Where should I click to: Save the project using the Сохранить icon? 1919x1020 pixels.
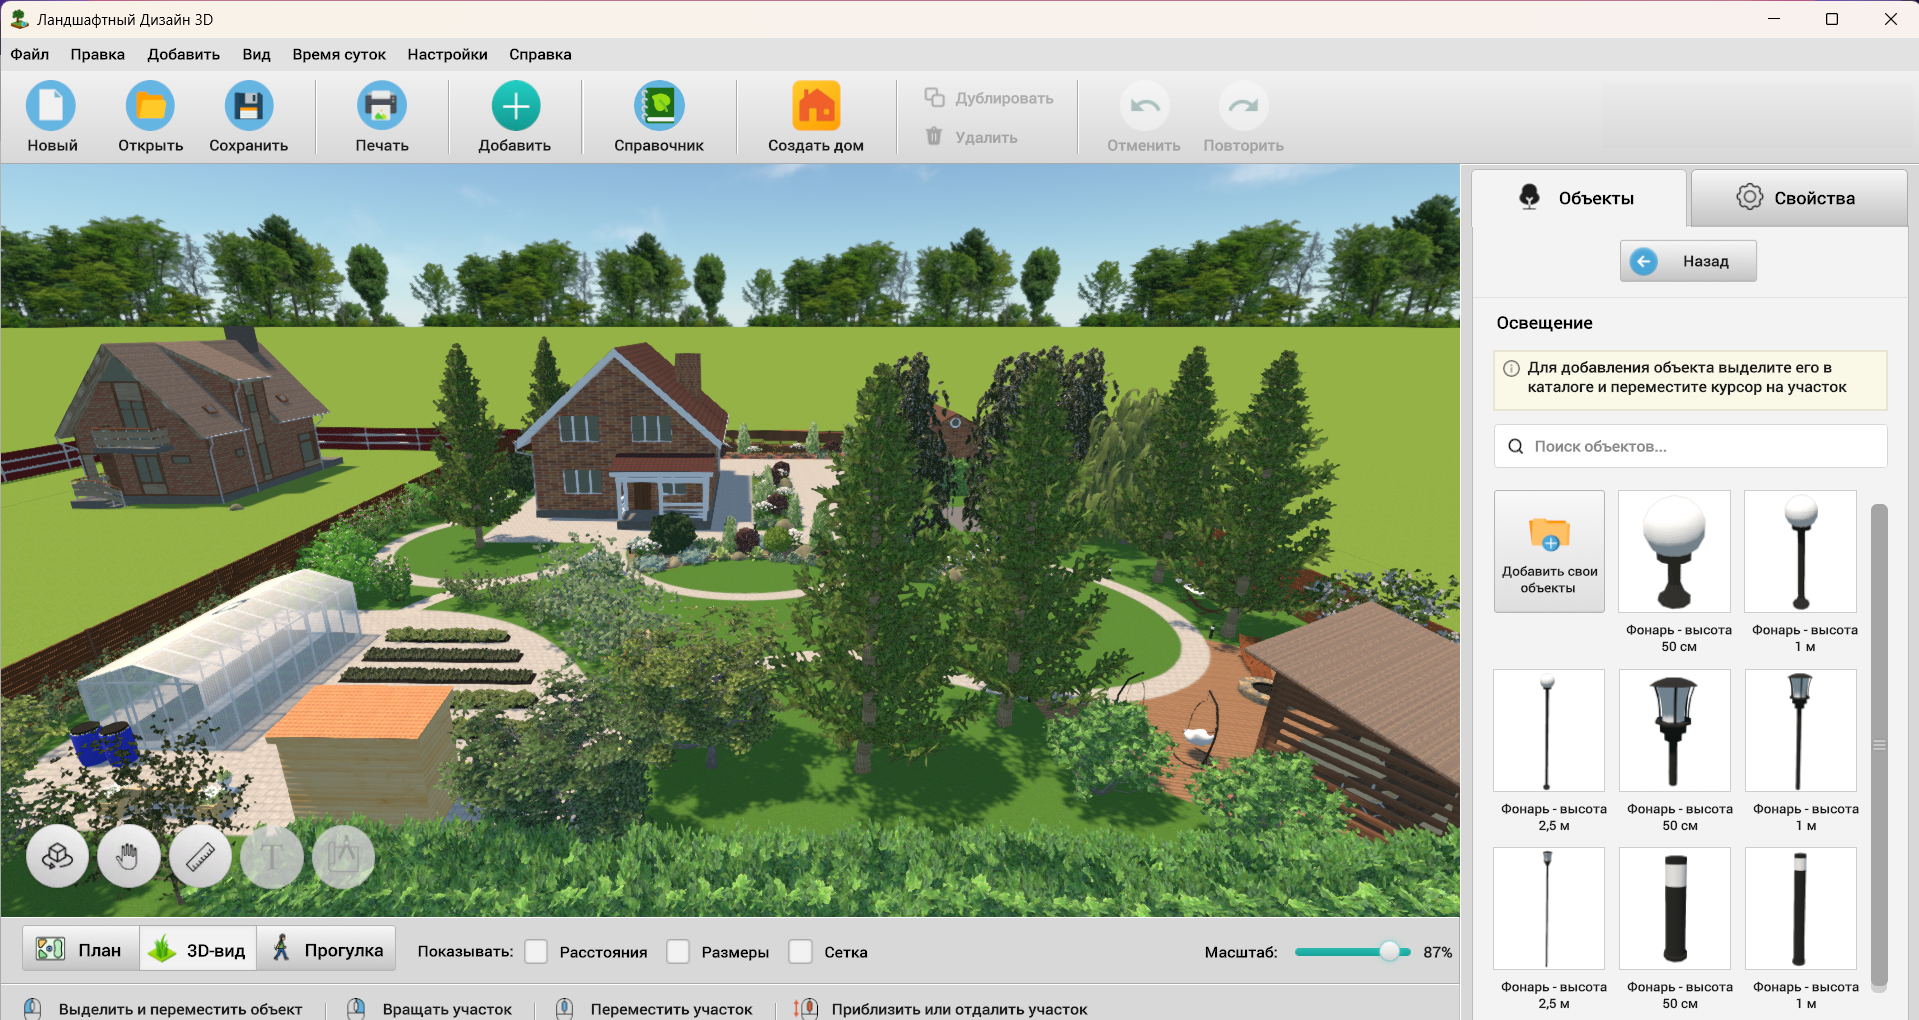point(248,107)
